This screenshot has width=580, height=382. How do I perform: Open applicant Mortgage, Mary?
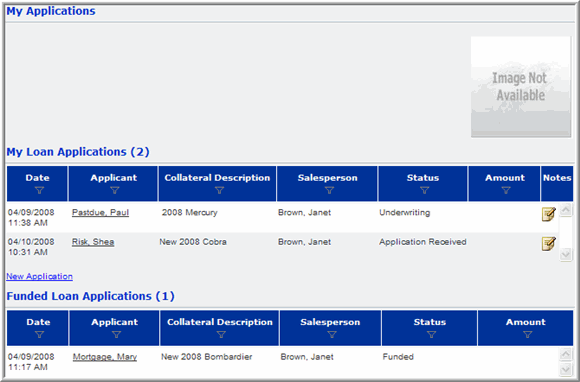tap(105, 357)
